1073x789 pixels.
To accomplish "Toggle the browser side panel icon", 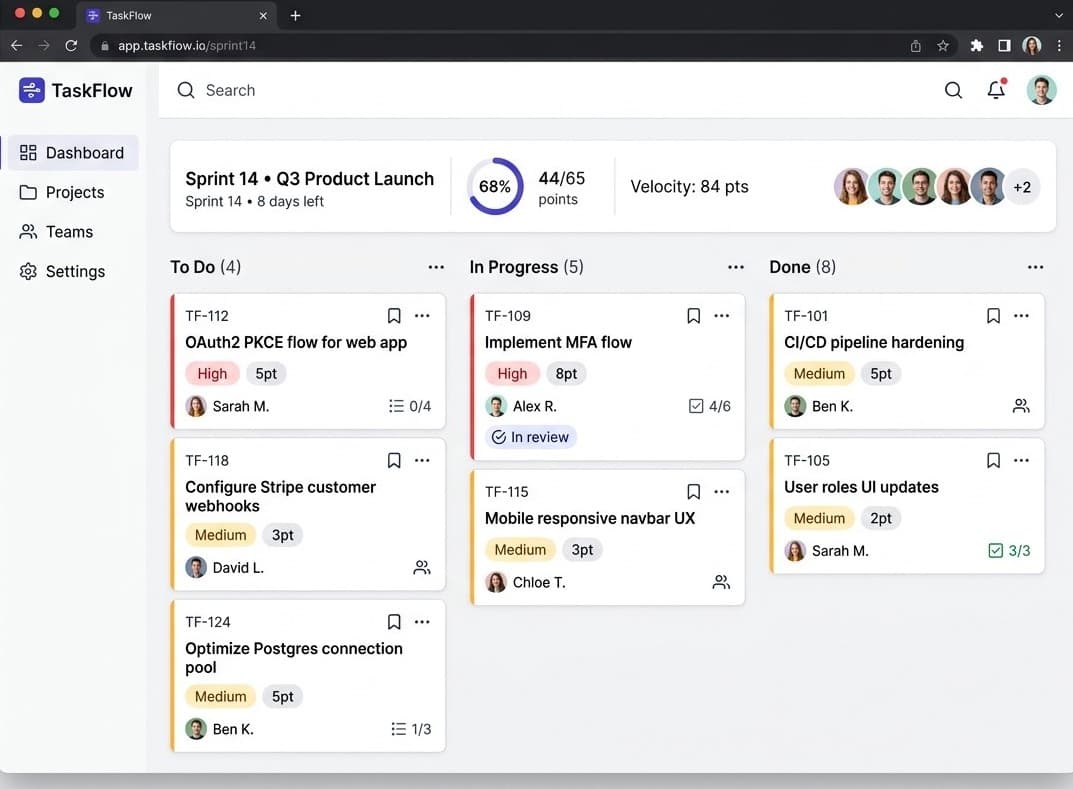I will click(1005, 46).
